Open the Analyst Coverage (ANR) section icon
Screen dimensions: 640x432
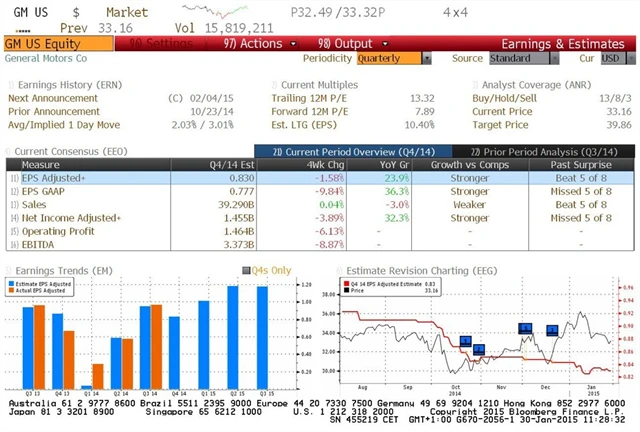click(x=476, y=85)
